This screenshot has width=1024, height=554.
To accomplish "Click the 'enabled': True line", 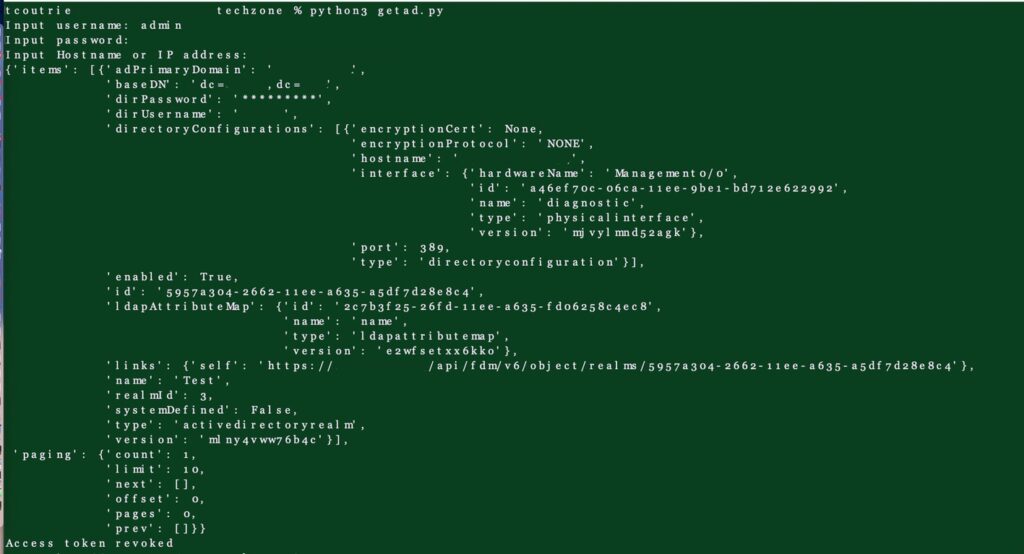I will 172,277.
